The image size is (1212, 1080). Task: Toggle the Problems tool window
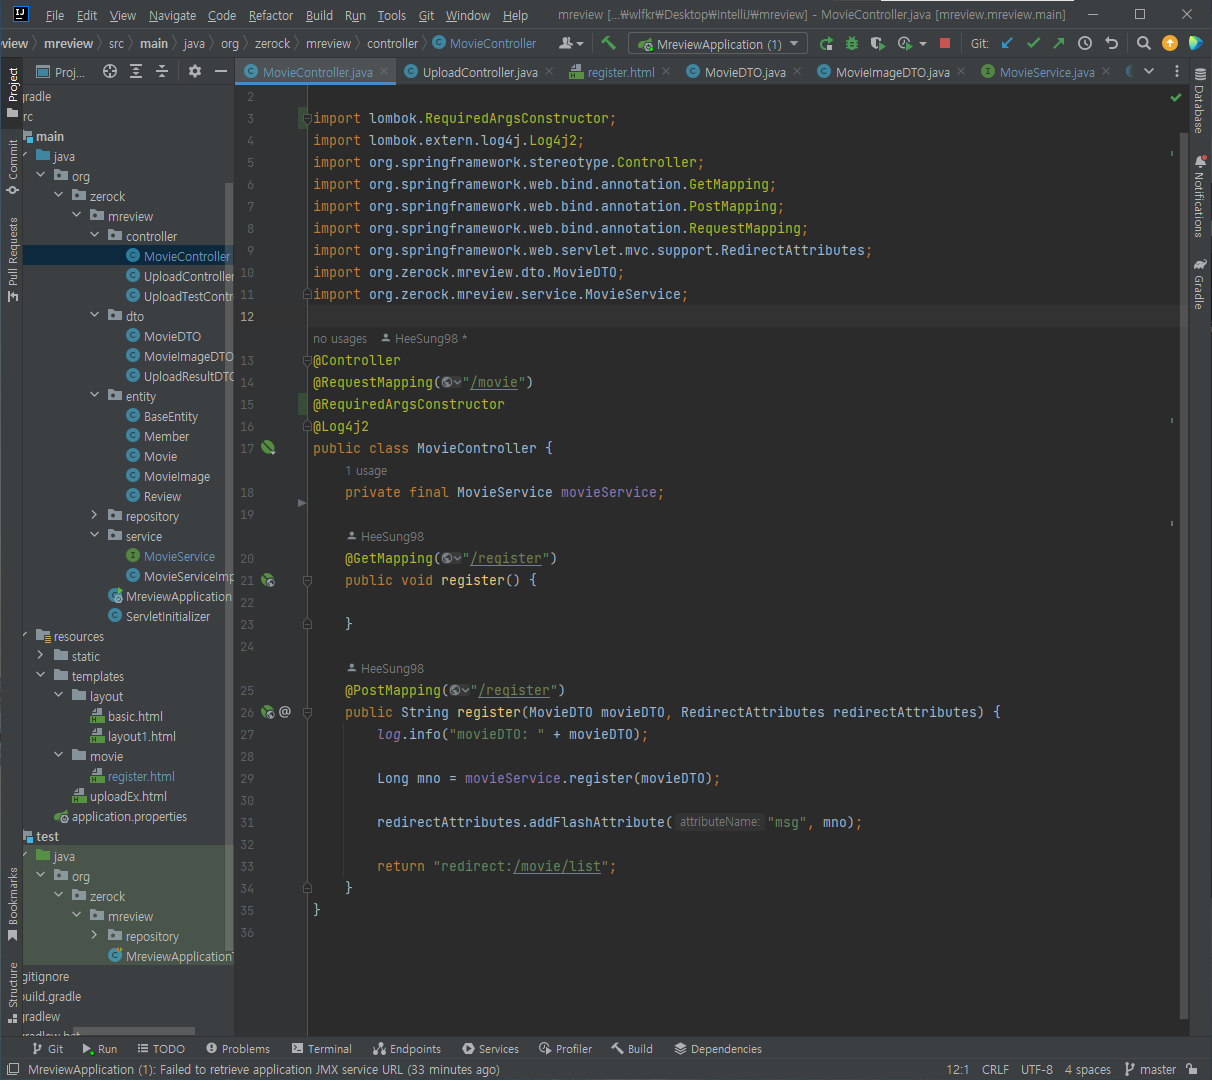pyautogui.click(x=238, y=1049)
